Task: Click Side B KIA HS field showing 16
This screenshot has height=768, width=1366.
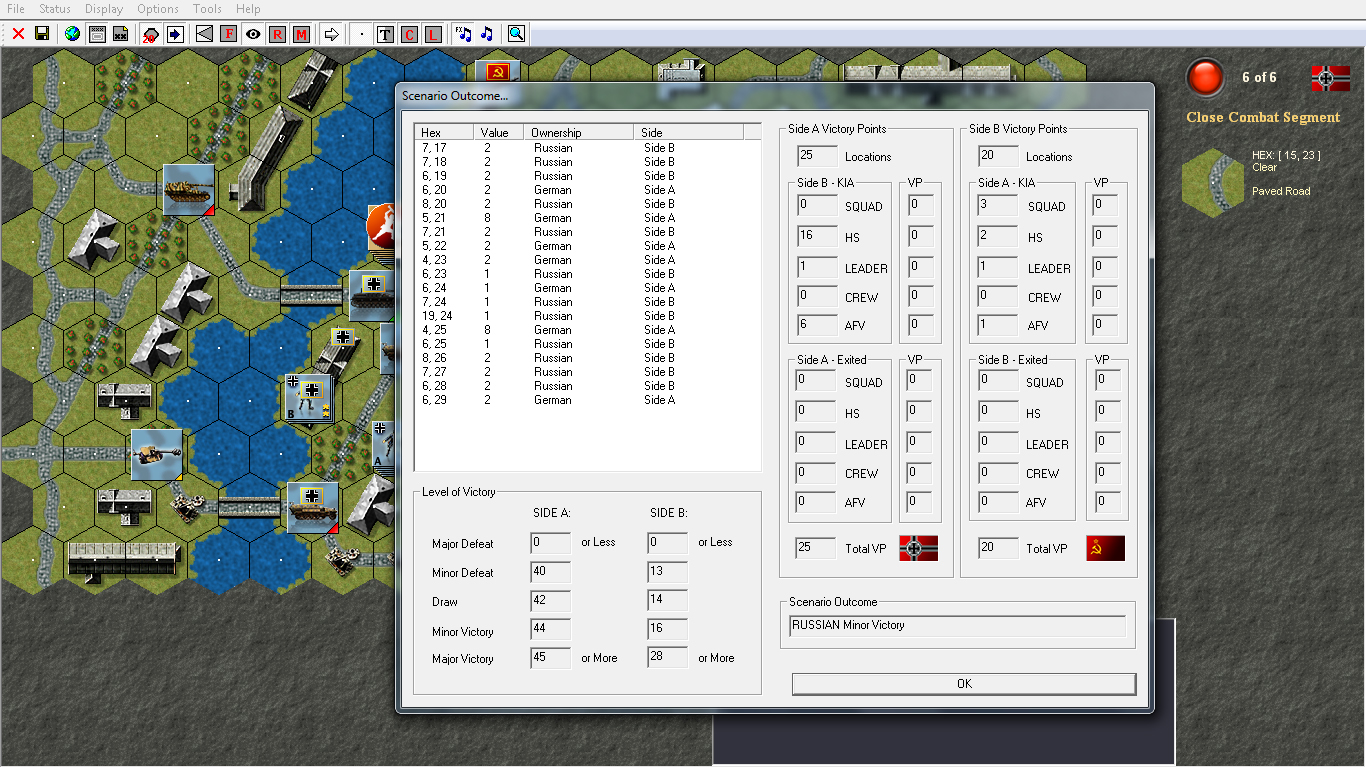Action: tap(818, 237)
